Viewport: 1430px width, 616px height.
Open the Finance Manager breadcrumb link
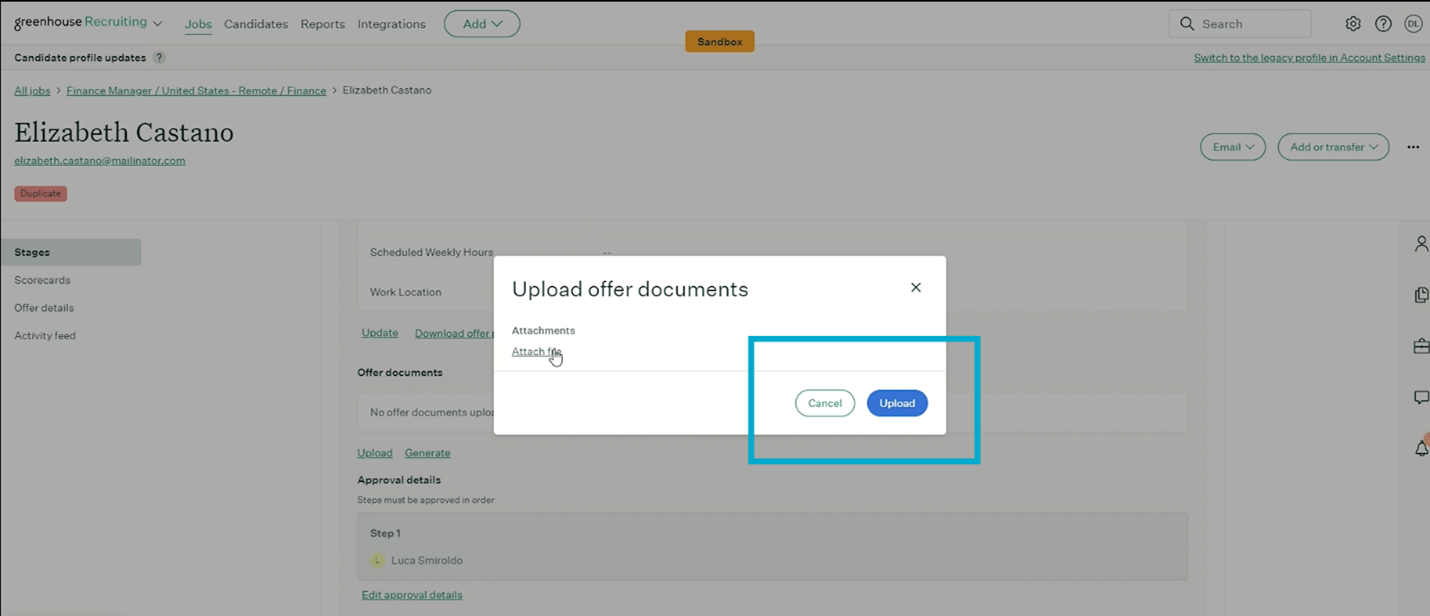196,91
